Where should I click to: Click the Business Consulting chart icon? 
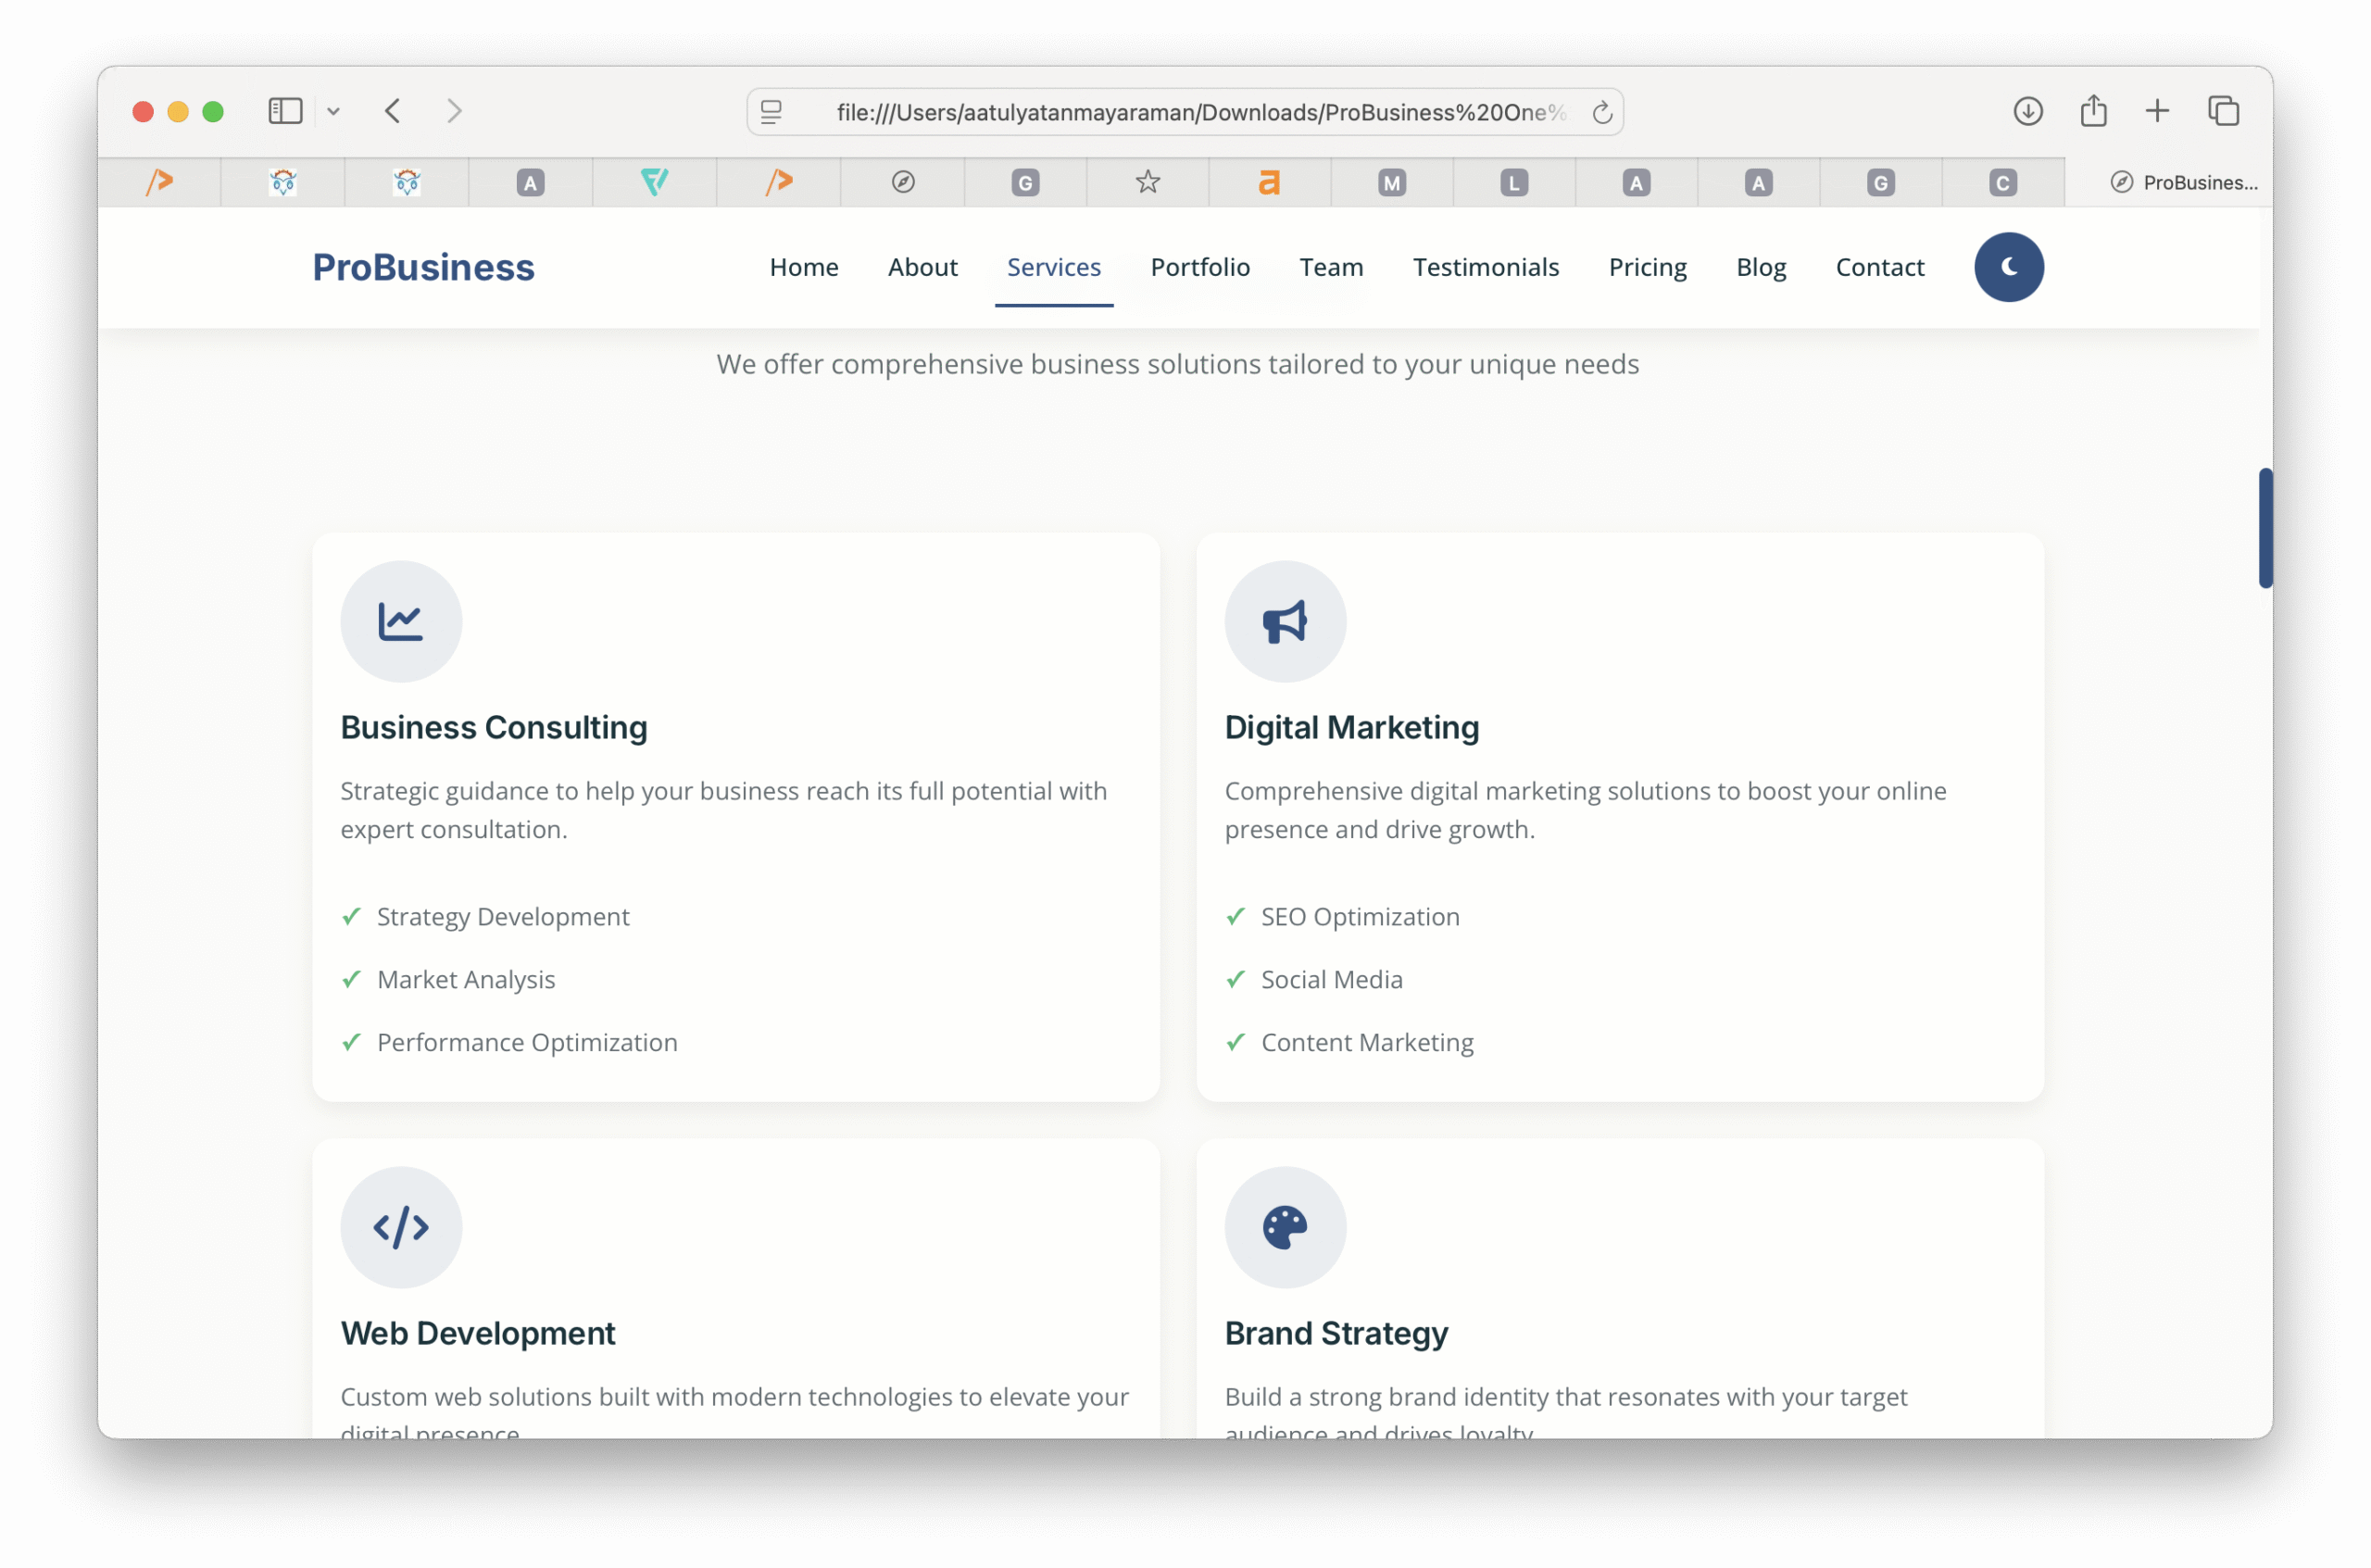coord(401,622)
